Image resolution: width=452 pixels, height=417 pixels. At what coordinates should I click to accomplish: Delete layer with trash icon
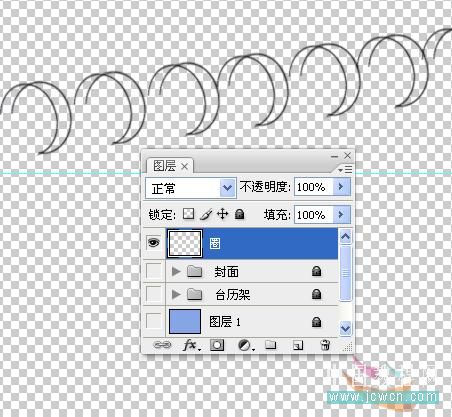tap(325, 345)
